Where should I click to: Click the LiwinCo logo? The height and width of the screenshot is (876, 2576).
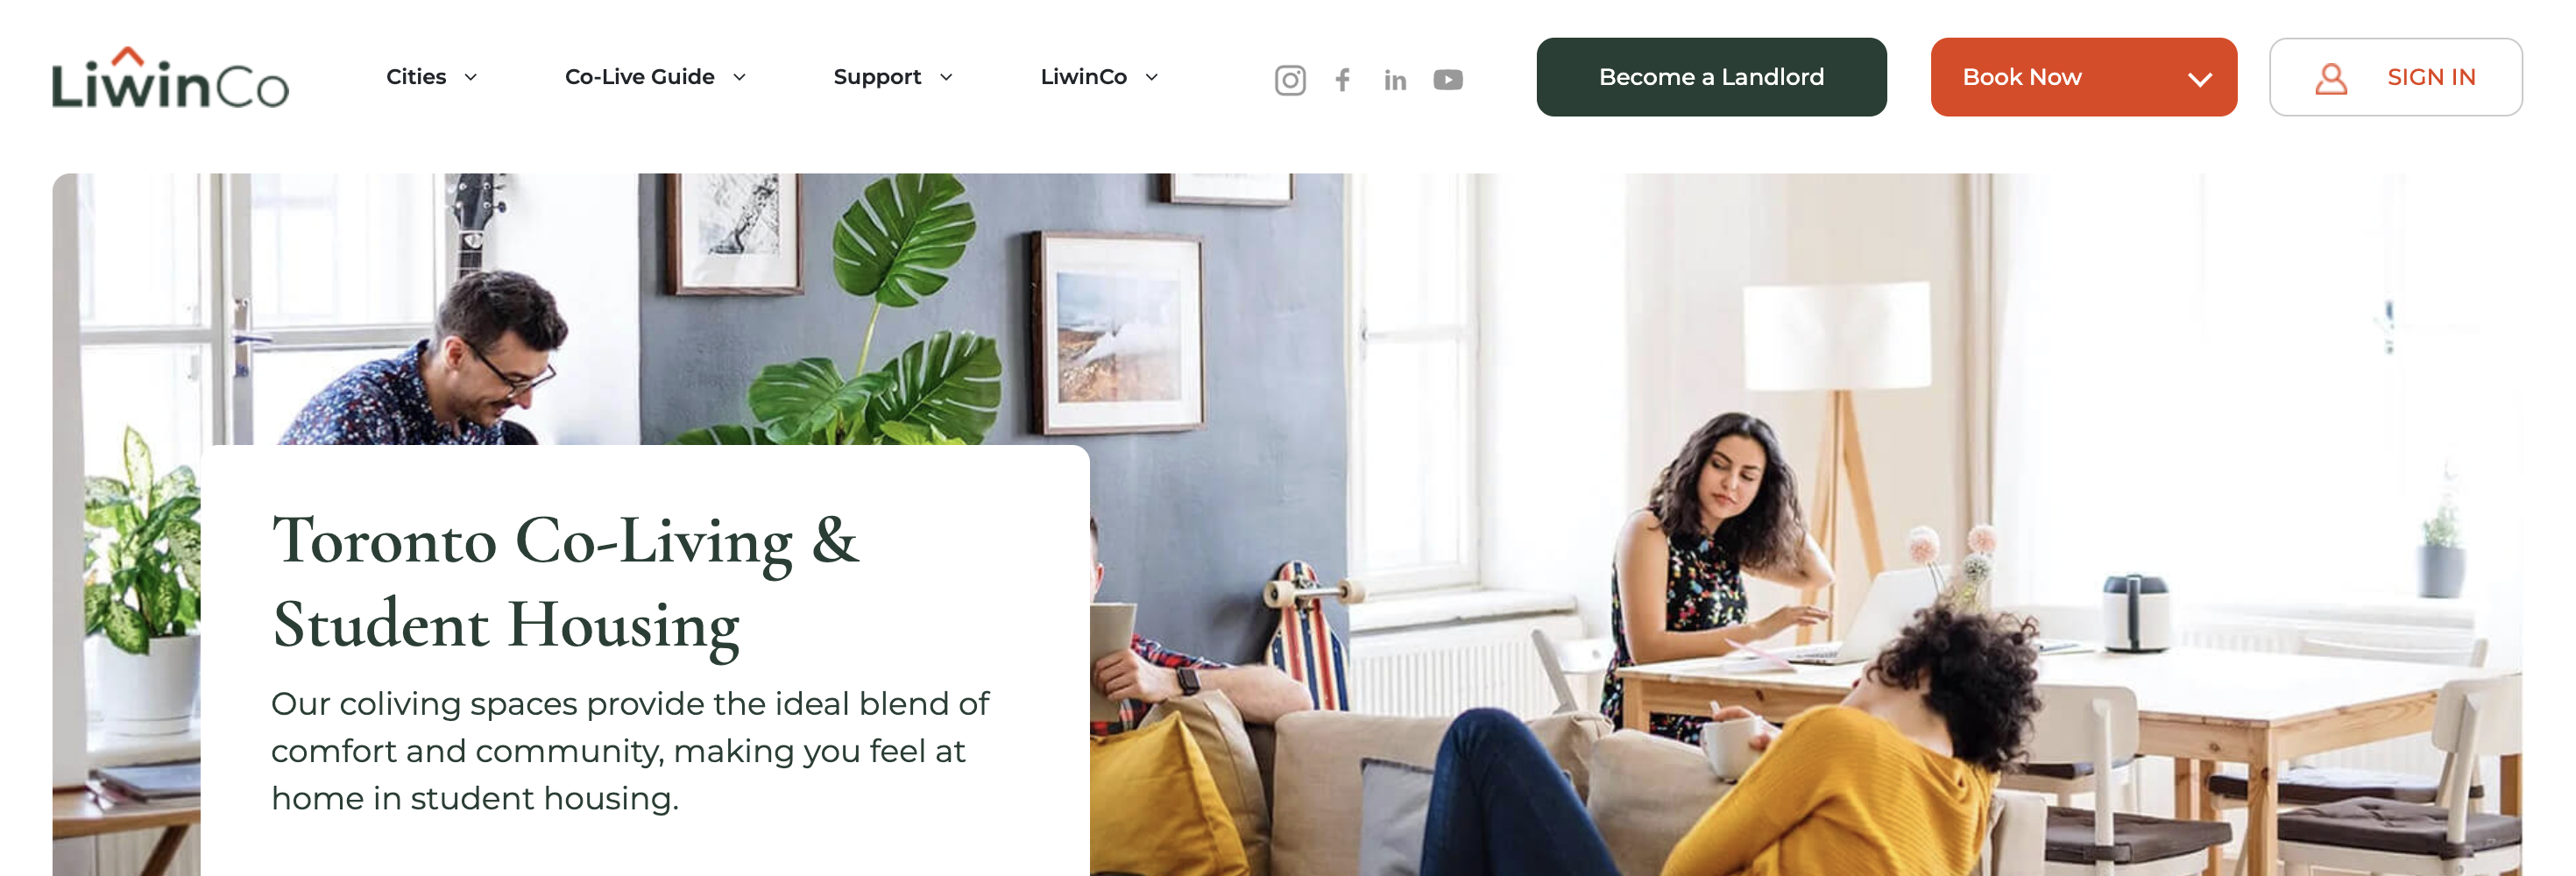tap(170, 77)
